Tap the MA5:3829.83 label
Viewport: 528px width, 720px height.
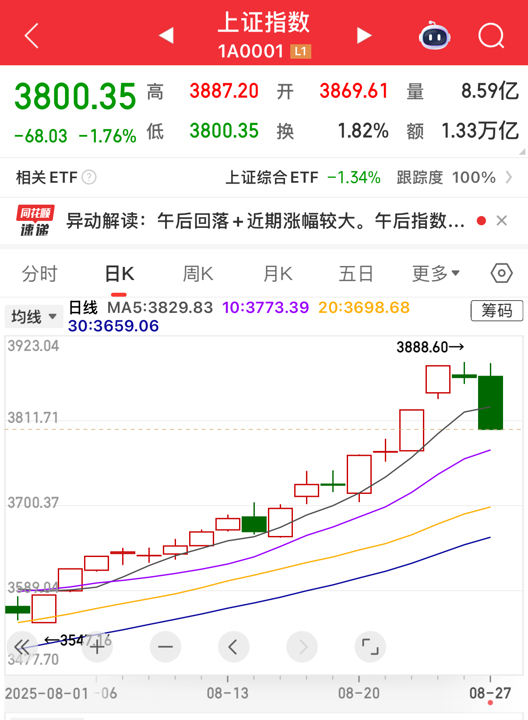pos(160,307)
